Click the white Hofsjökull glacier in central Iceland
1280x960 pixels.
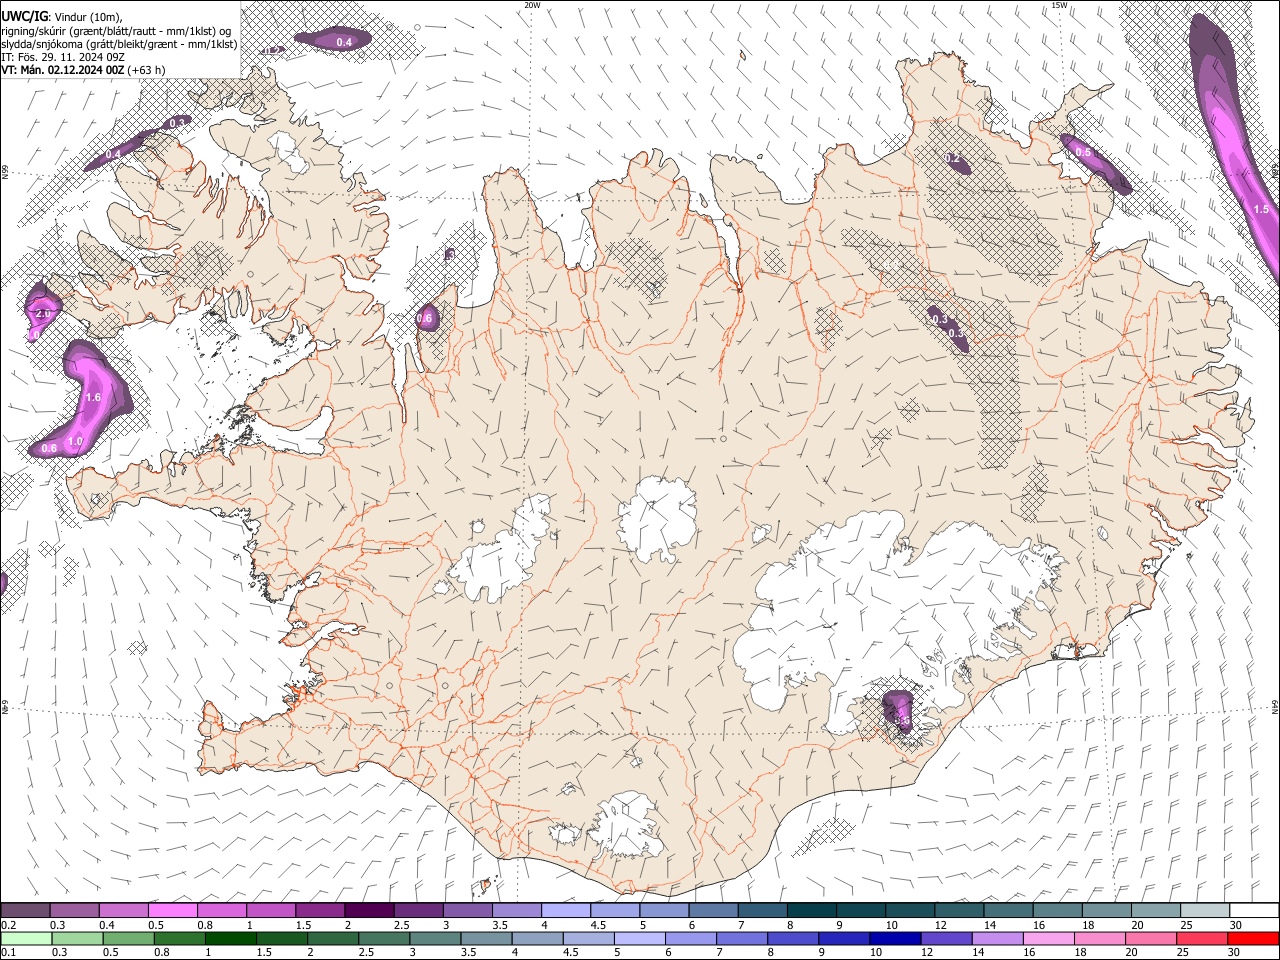657,518
